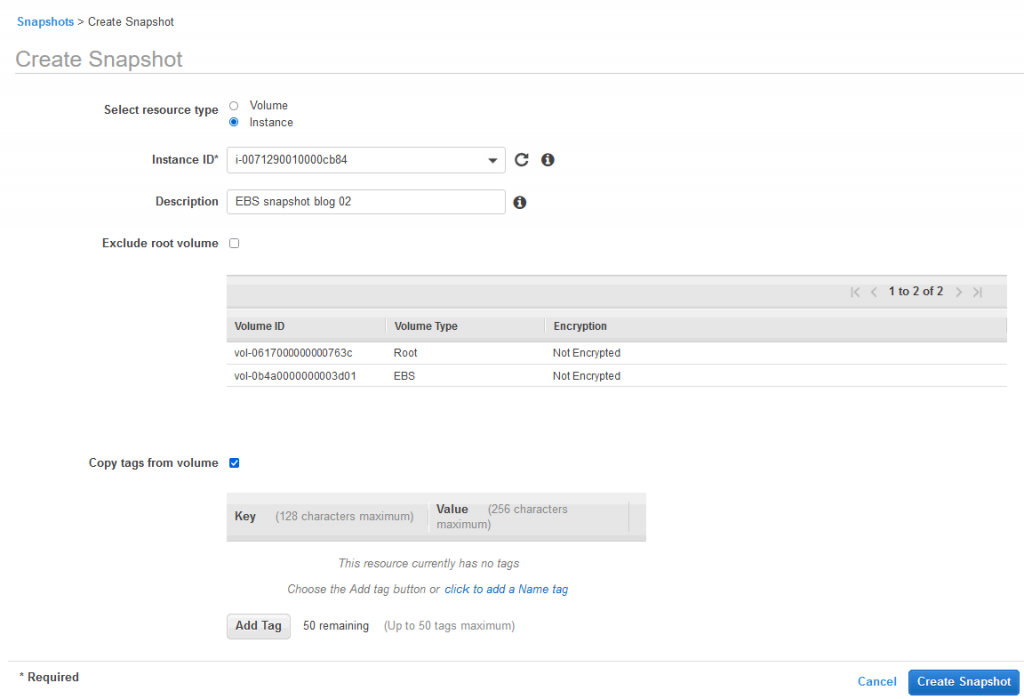Open the Instance ID info tooltip
Viewport: 1024px width, 699px height.
(547, 159)
